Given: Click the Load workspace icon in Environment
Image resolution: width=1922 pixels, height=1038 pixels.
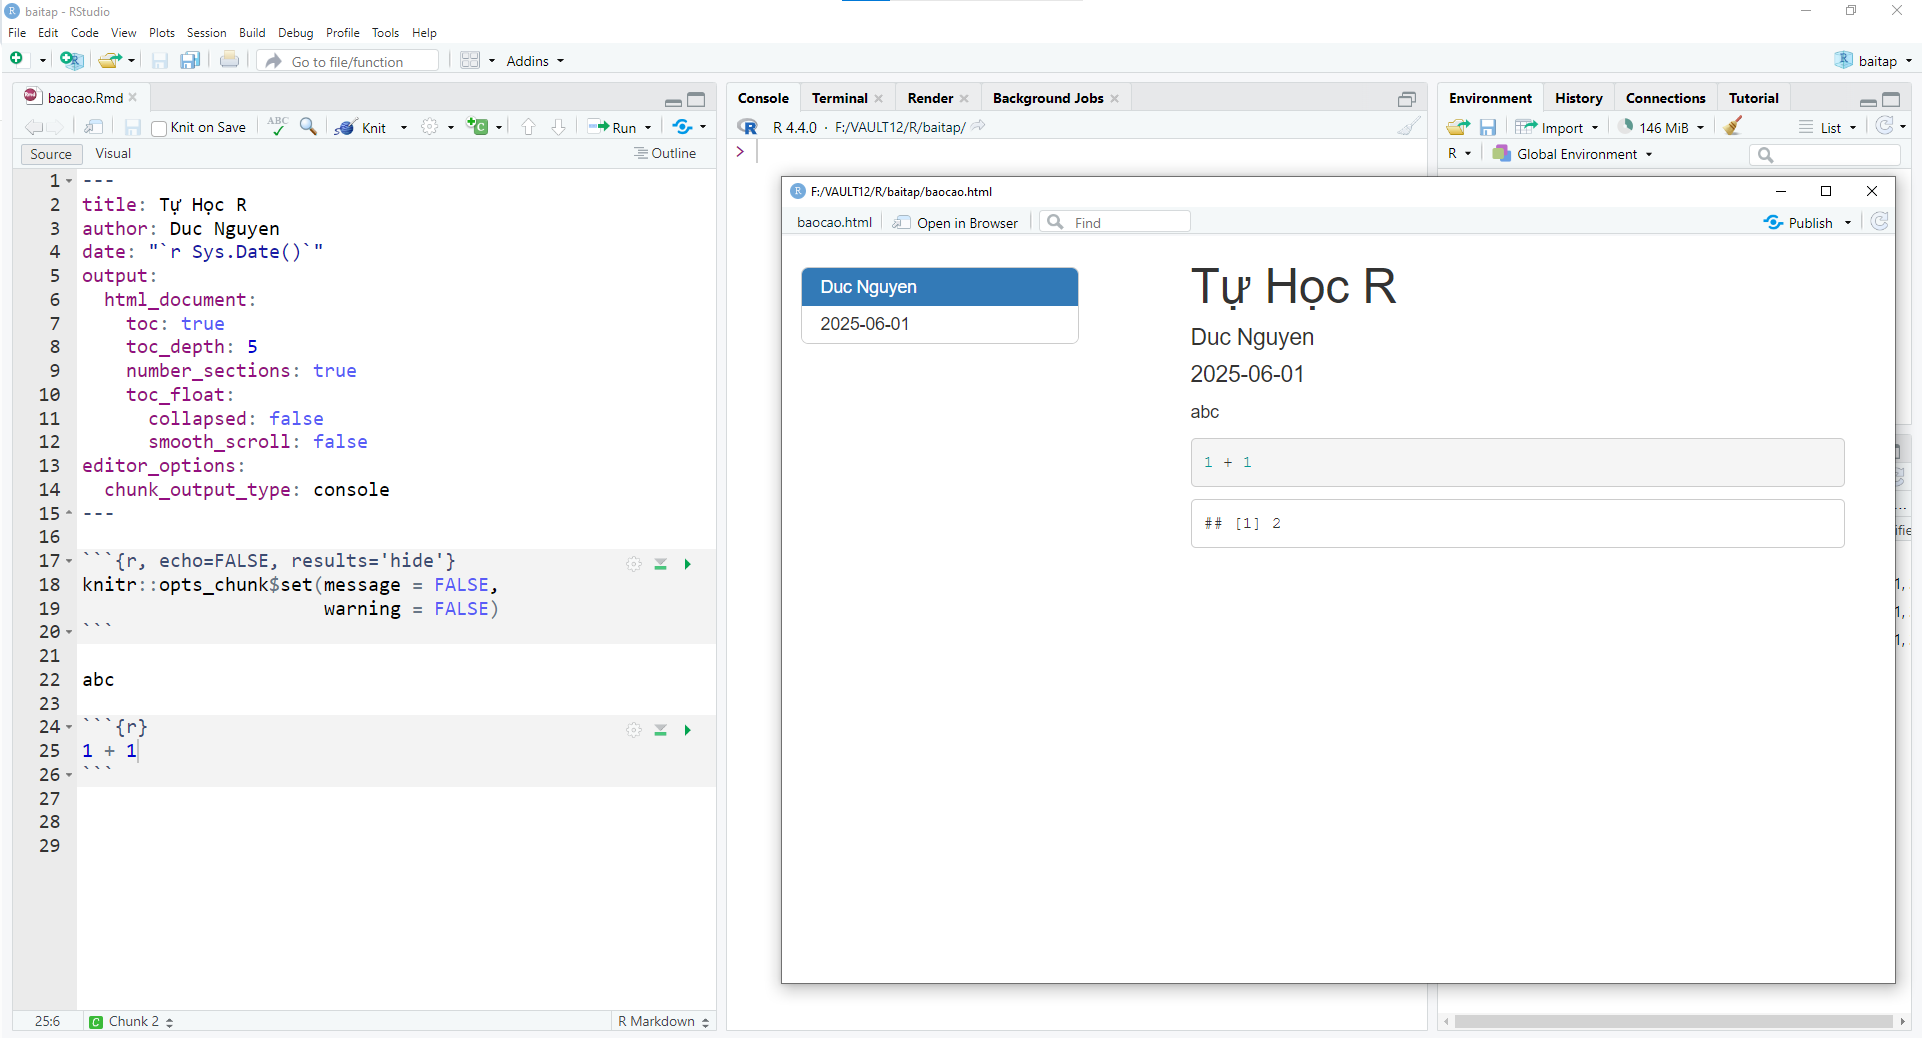Looking at the screenshot, I should coord(1458,127).
